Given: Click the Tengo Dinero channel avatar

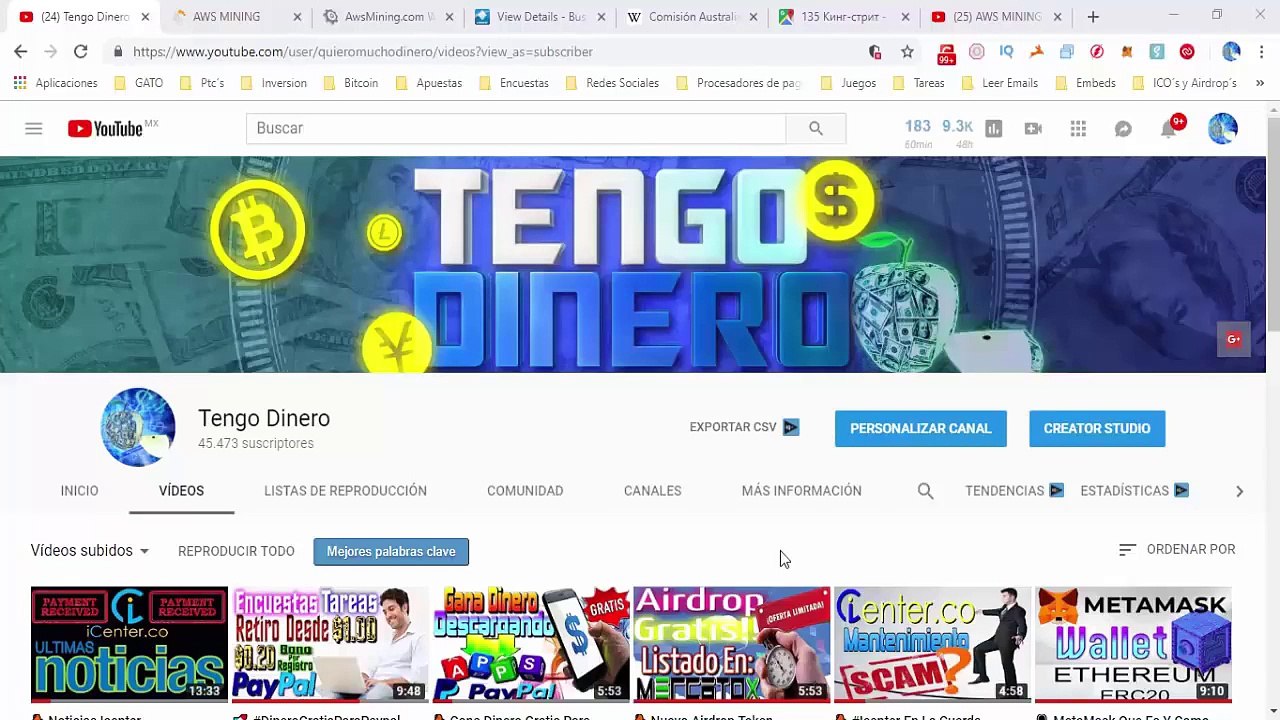Looking at the screenshot, I should point(138,427).
